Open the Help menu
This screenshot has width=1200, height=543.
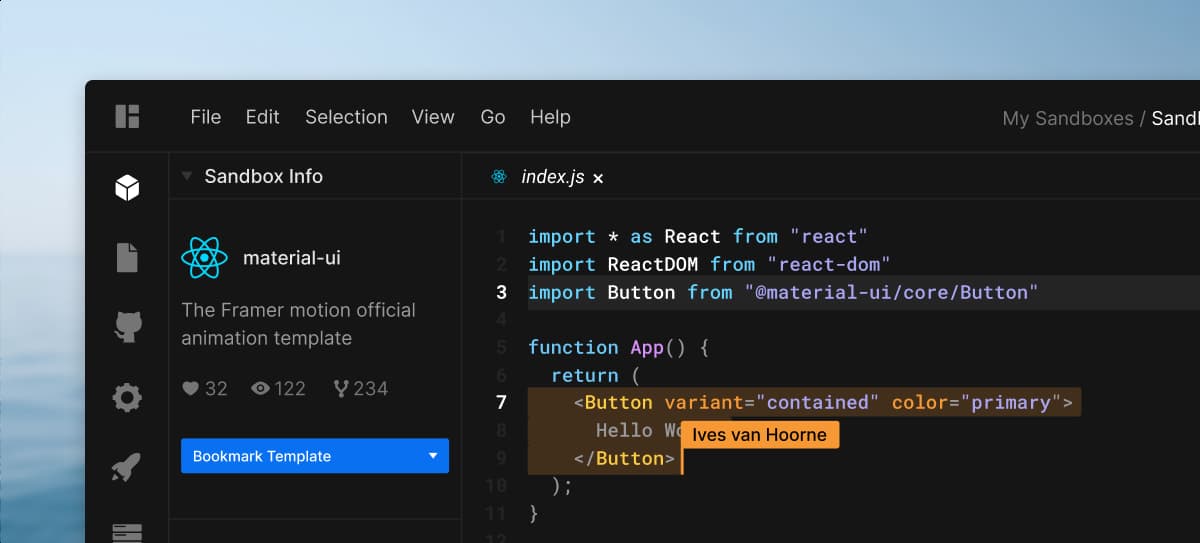(550, 117)
